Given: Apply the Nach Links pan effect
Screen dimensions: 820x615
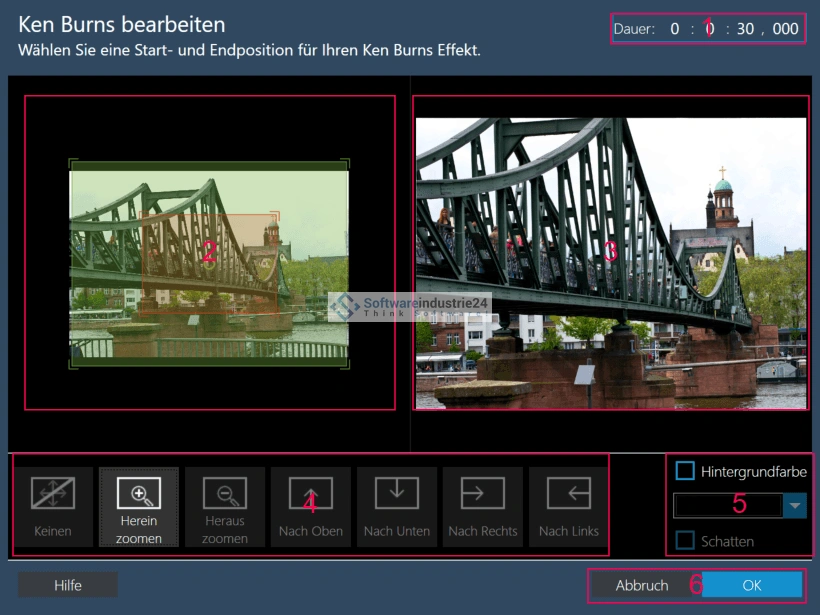Looking at the screenshot, I should coord(569,506).
